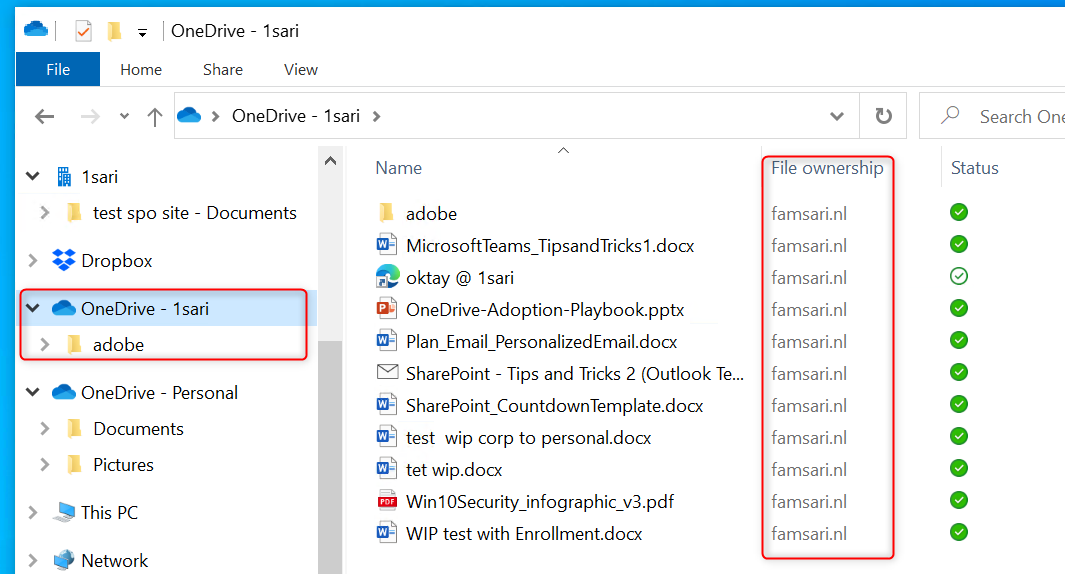This screenshot has height=574, width=1065.
Task: Select 'WIP test with Enrollment.docx' file
Action: pos(524,534)
